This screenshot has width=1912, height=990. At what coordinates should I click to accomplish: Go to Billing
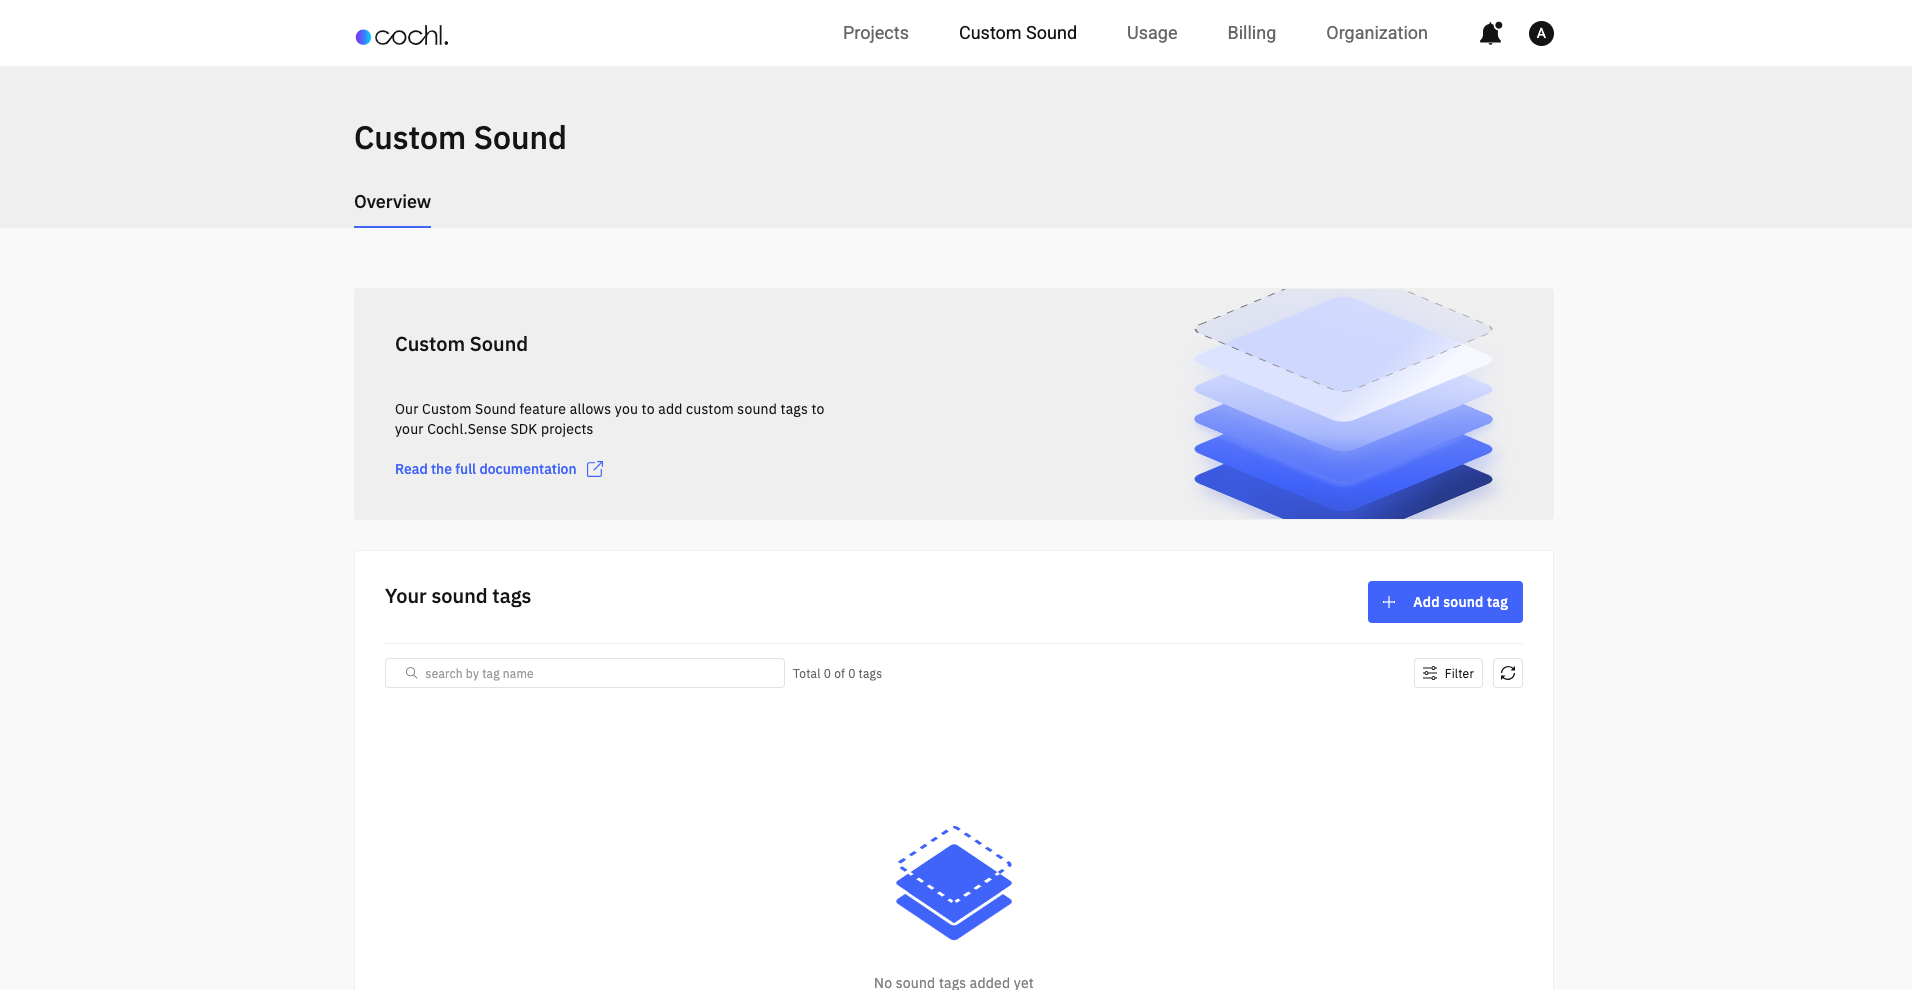1252,33
